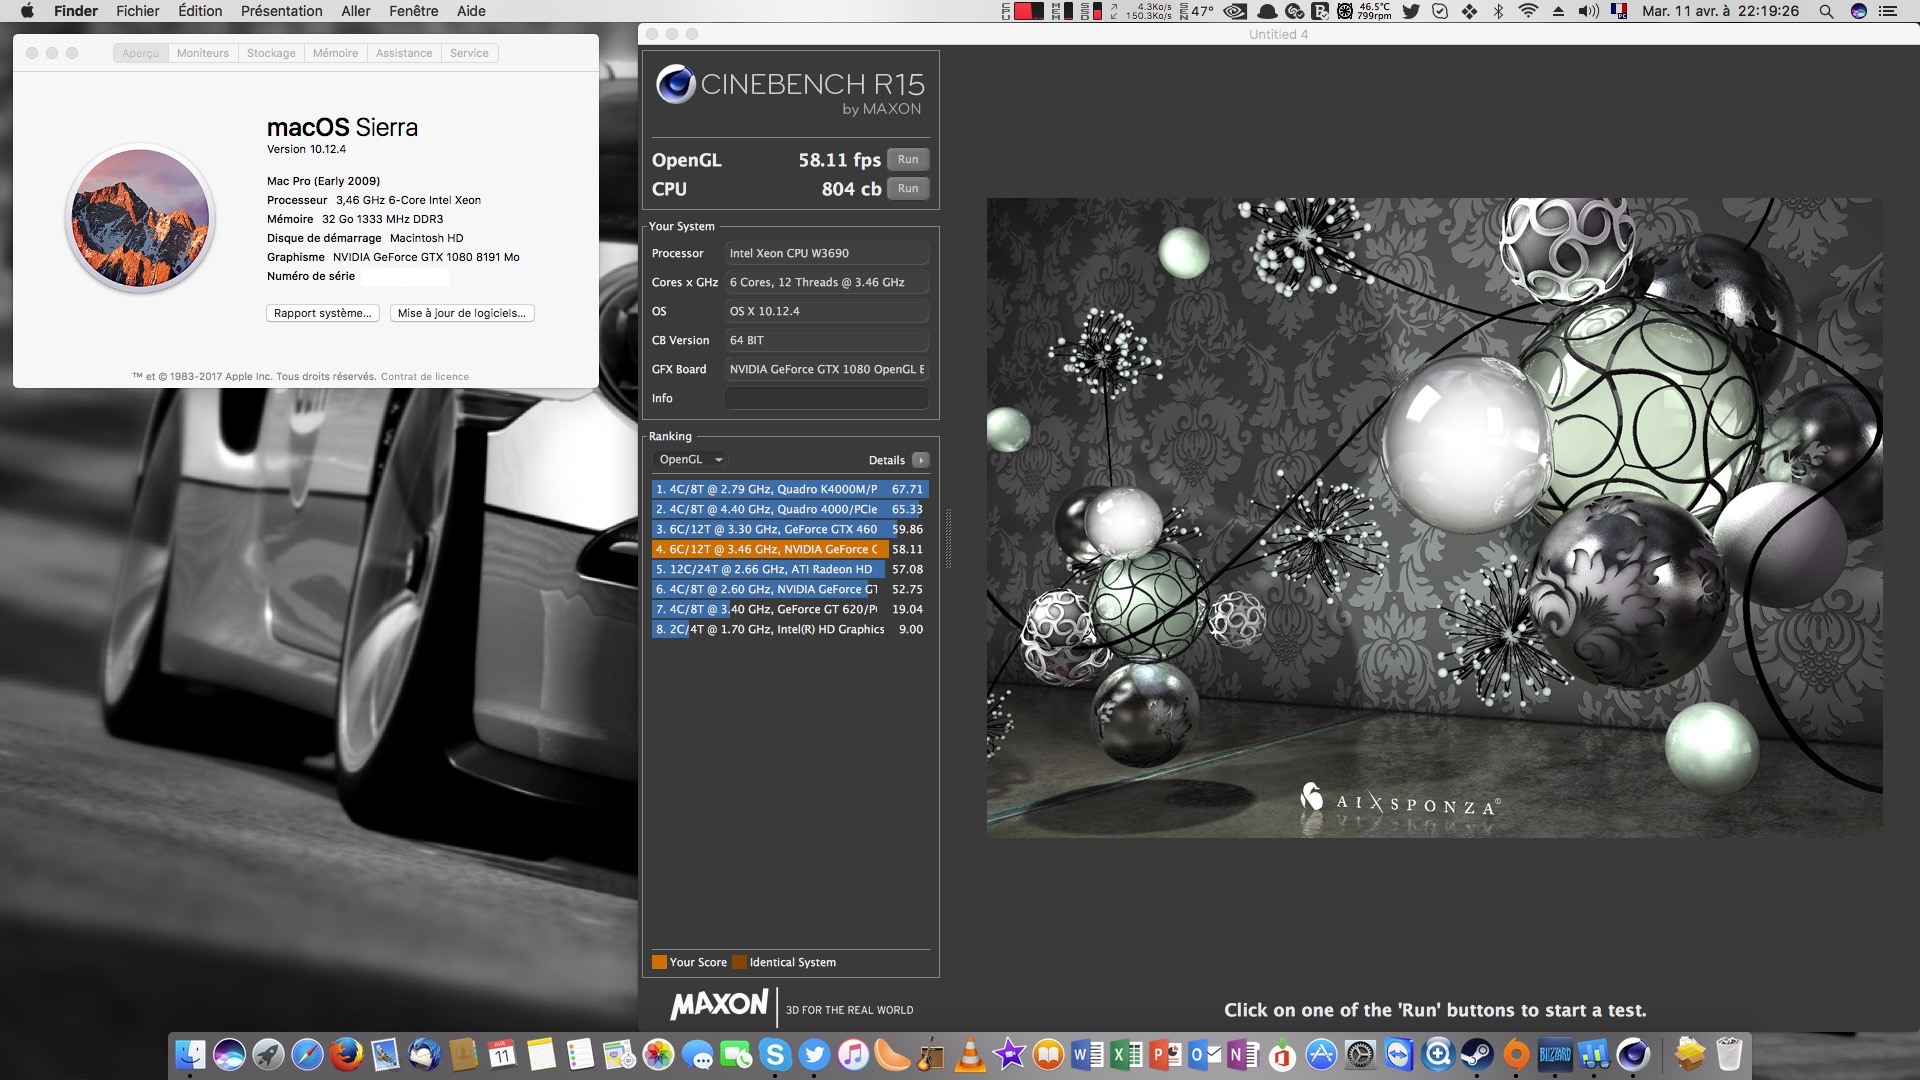Open Steam from the Dock

coord(1477,1054)
